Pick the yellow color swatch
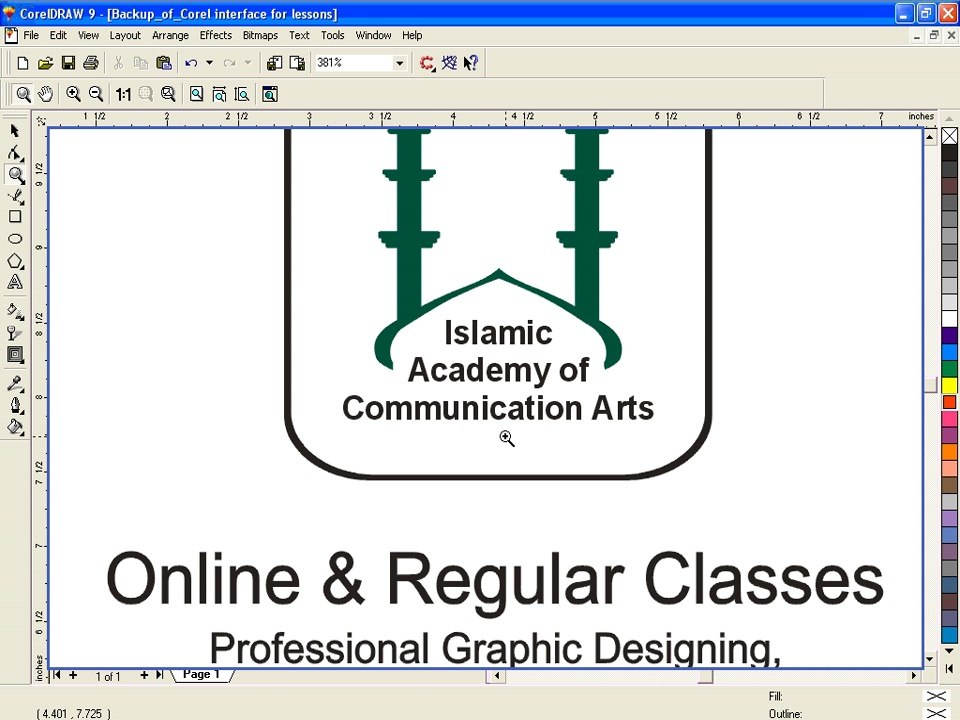This screenshot has height=720, width=960. tap(950, 385)
